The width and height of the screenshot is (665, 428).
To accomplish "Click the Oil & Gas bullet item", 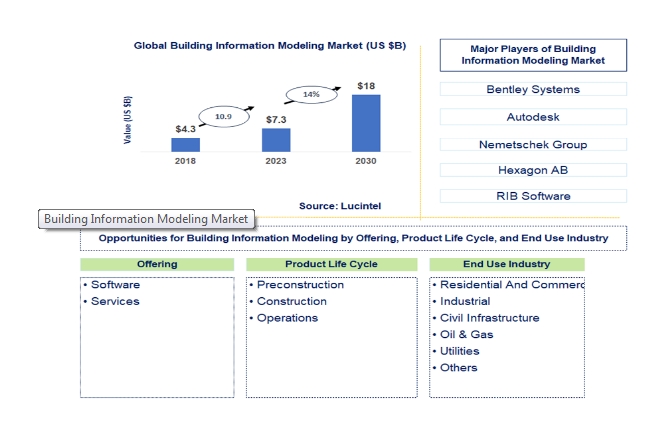I will click(463, 334).
